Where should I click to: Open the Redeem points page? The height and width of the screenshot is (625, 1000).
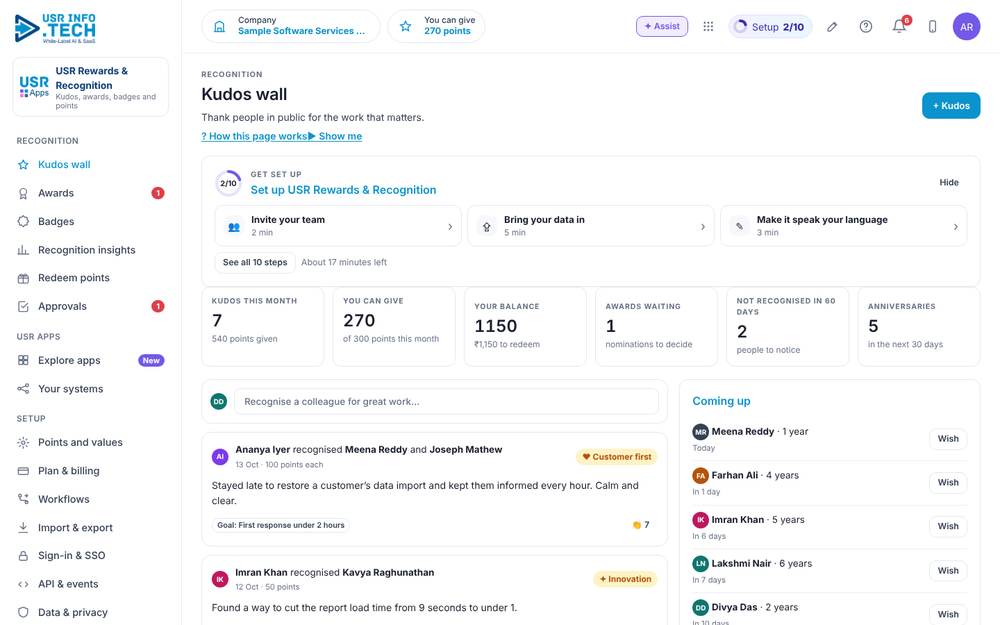pyautogui.click(x=91, y=278)
